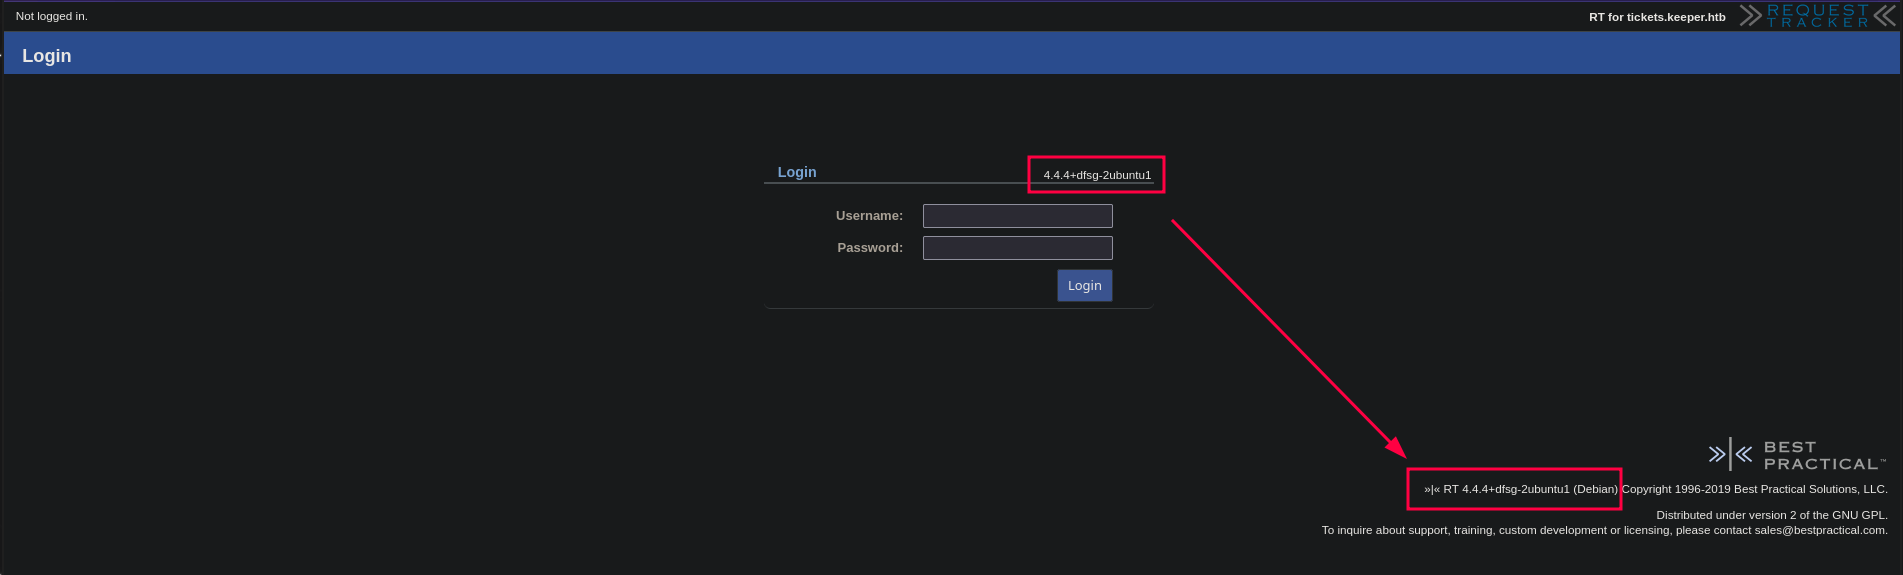Click the Password label
The width and height of the screenshot is (1903, 575).
869,248
